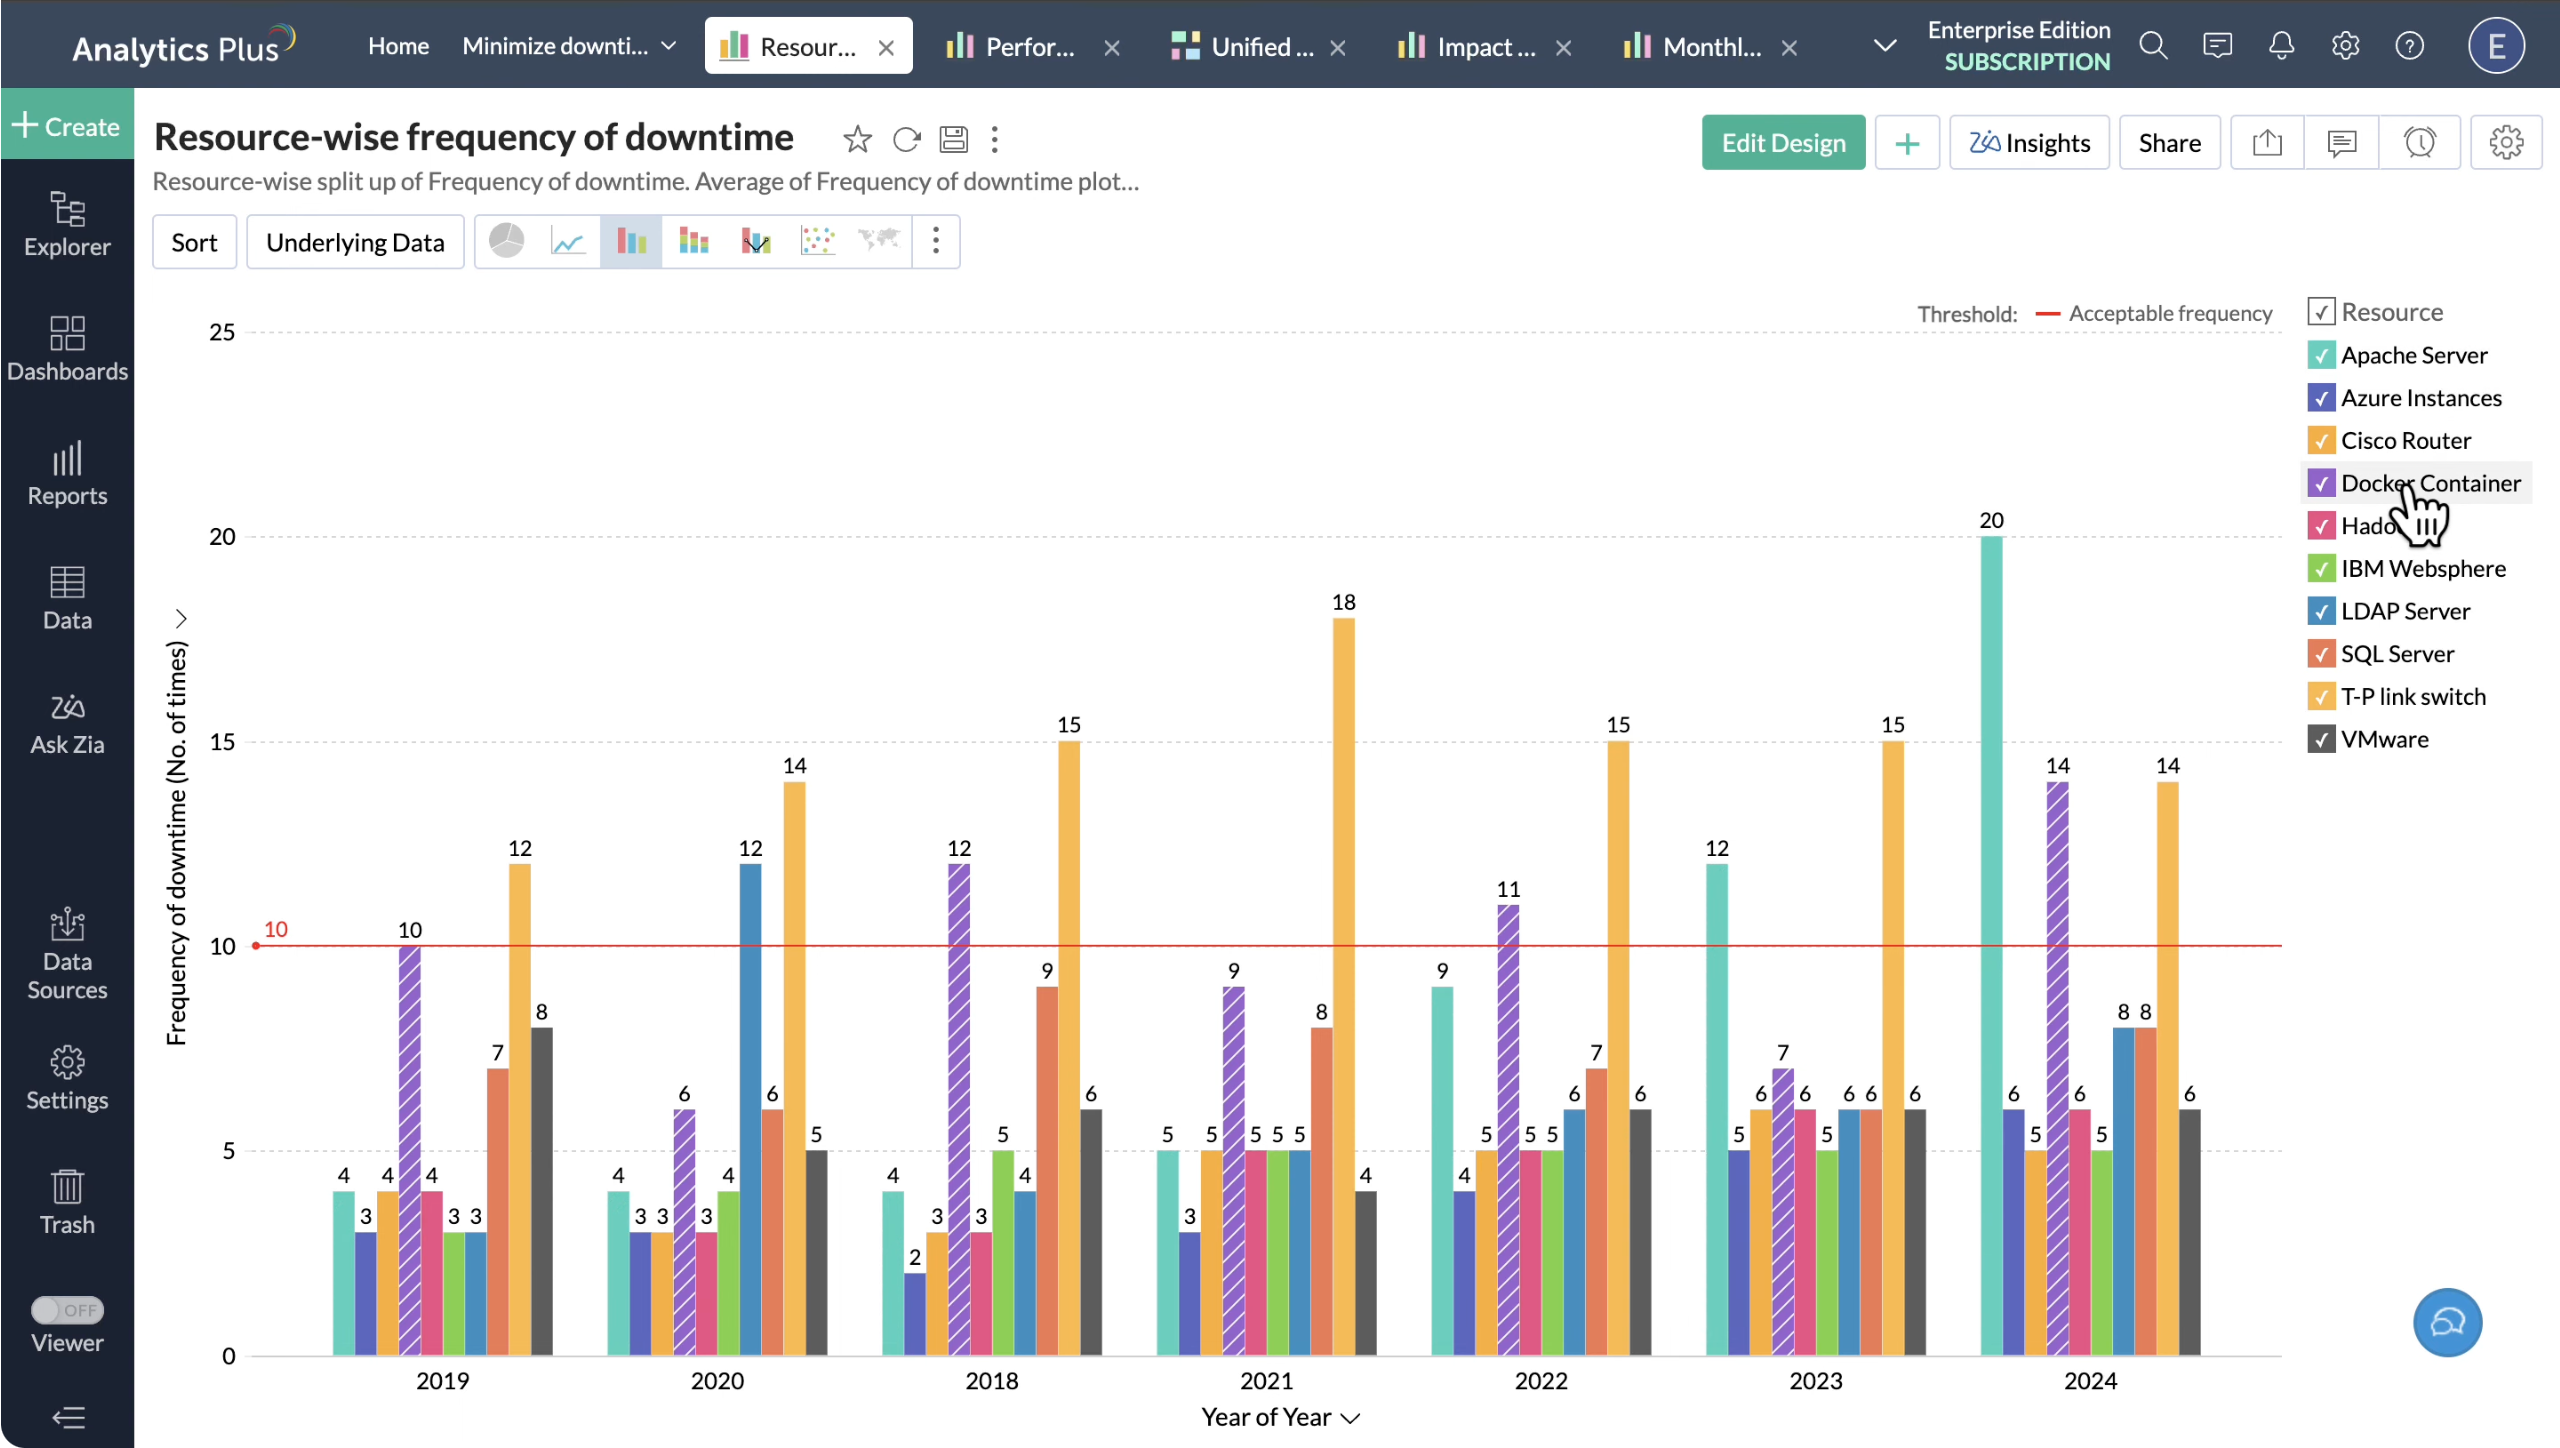2560x1448 pixels.
Task: Choose the scatter plot chart icon
Action: point(817,241)
